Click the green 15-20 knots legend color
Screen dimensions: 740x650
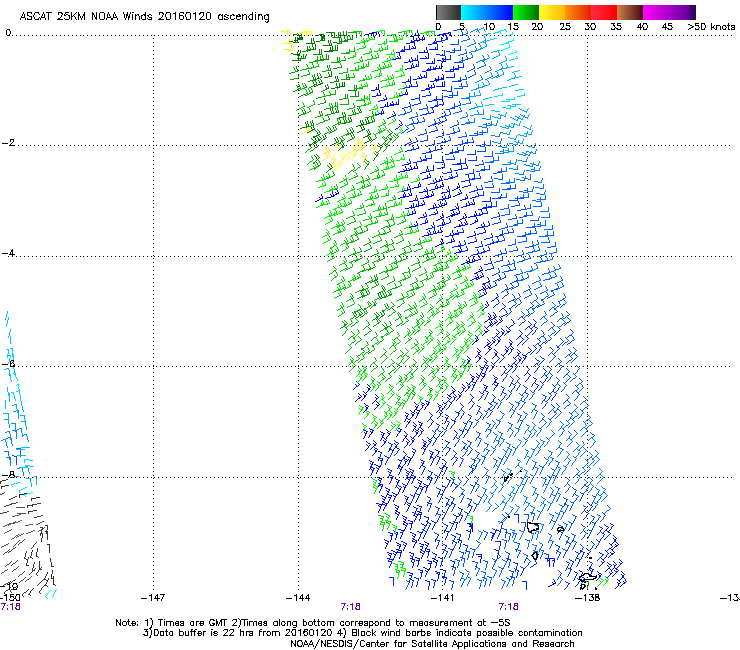point(526,12)
